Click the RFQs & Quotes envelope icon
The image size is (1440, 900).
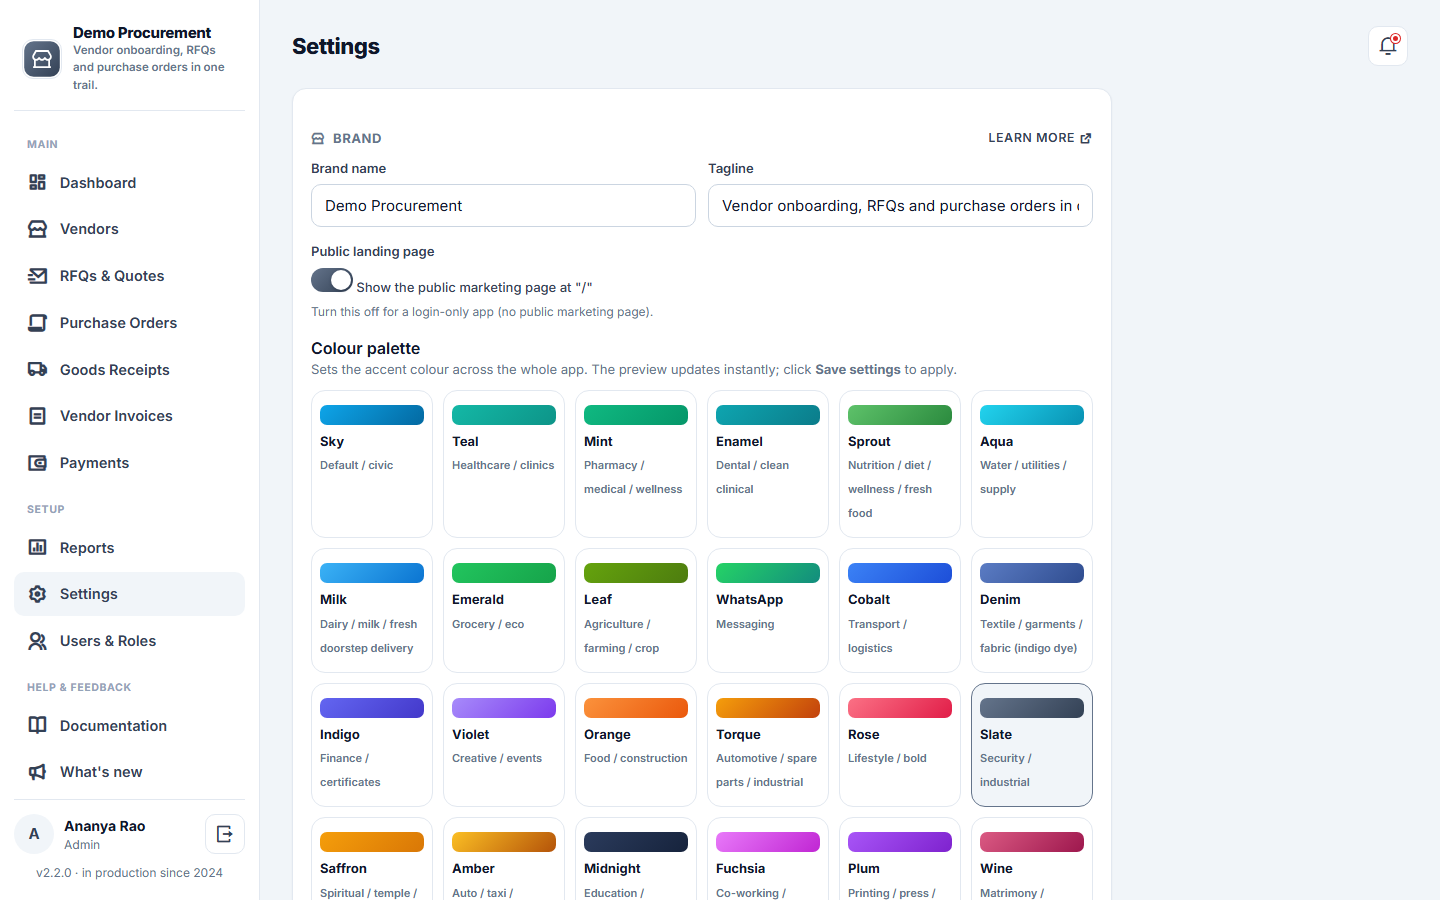pyautogui.click(x=38, y=276)
